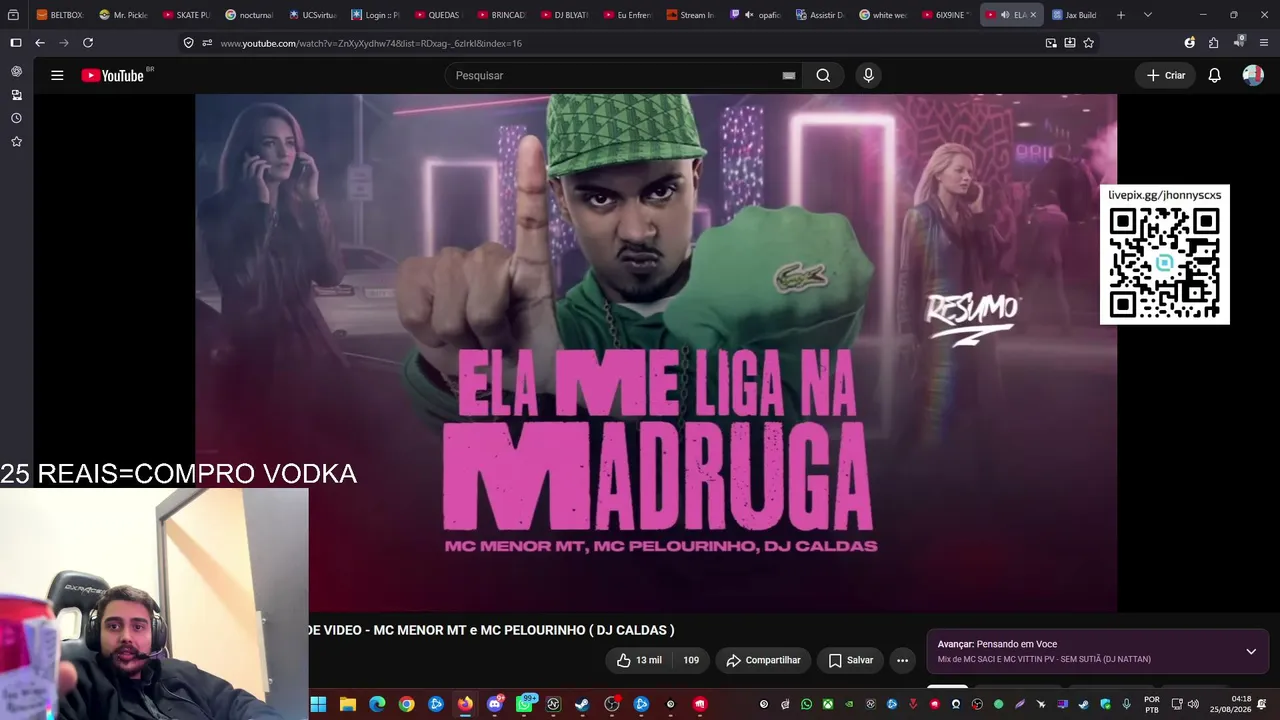Open the Windows Start menu
Screen dimensions: 1280x720
point(318,704)
